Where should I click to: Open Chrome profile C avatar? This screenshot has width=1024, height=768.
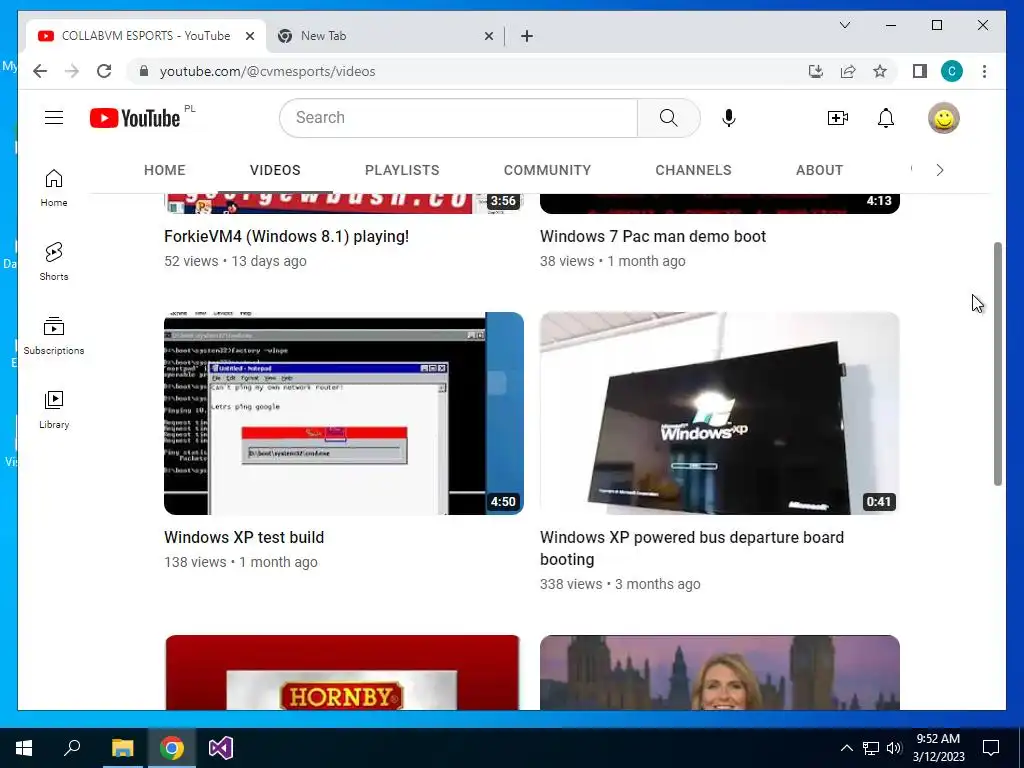point(952,71)
